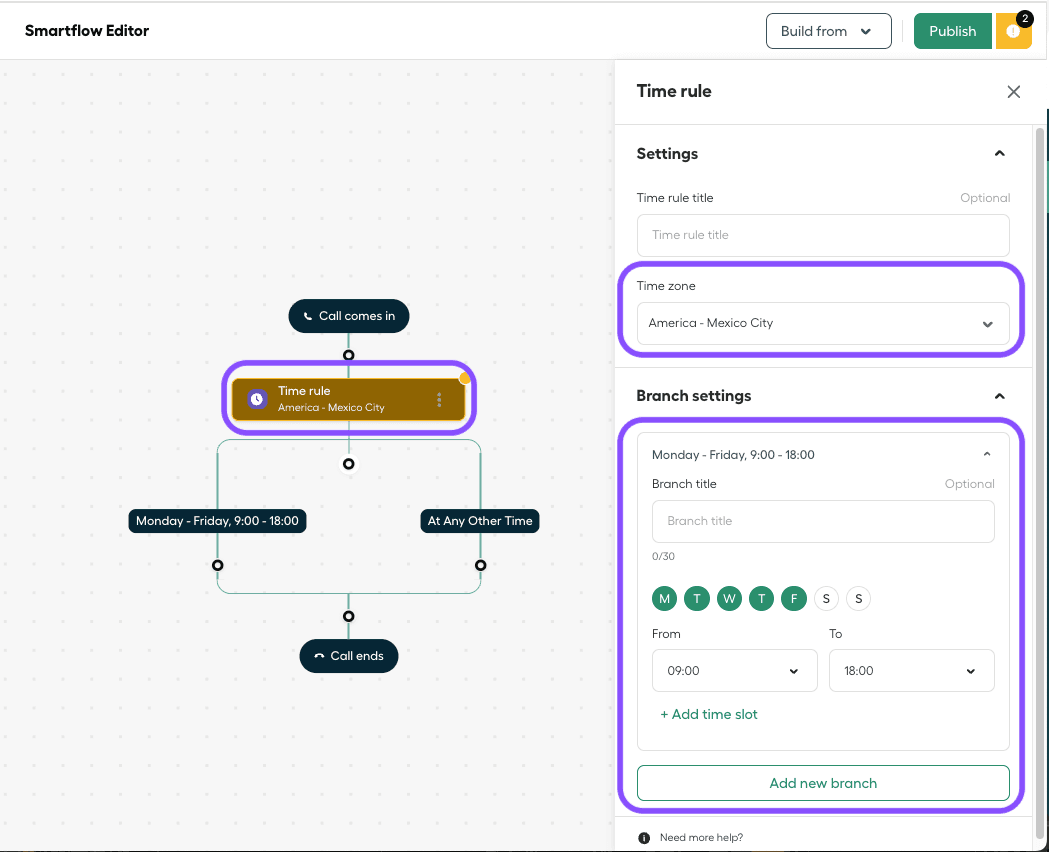This screenshot has height=852, width=1049.
Task: Toggle Monday day selector off
Action: coord(664,599)
